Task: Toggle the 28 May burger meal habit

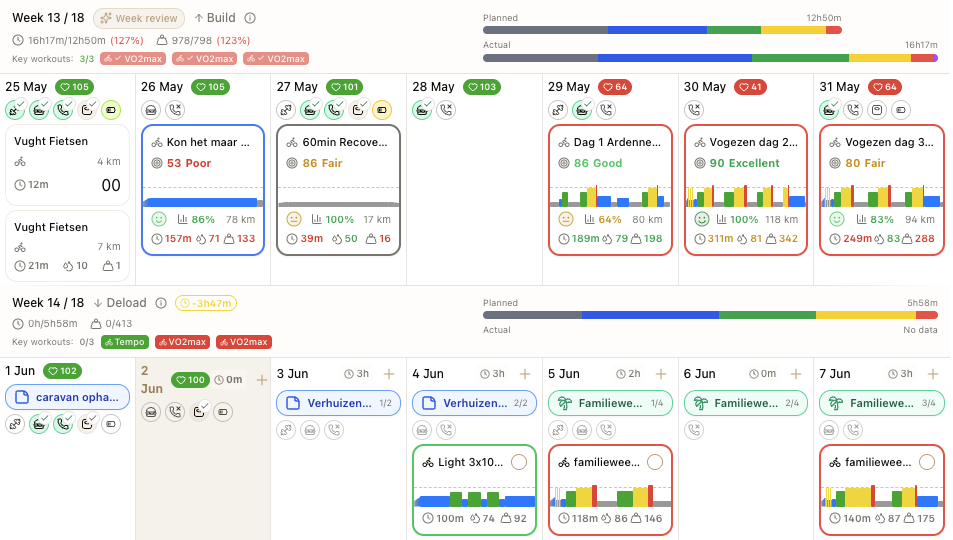Action: pyautogui.click(x=422, y=110)
